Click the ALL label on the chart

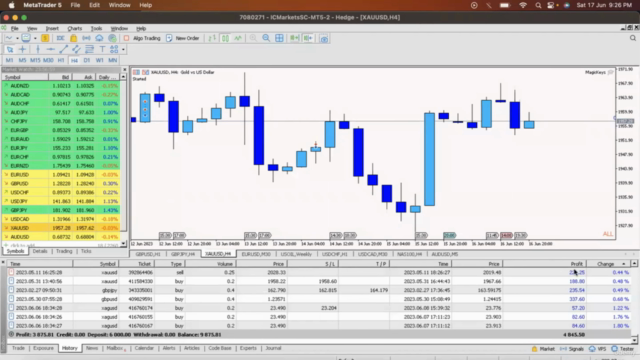tap(608, 234)
